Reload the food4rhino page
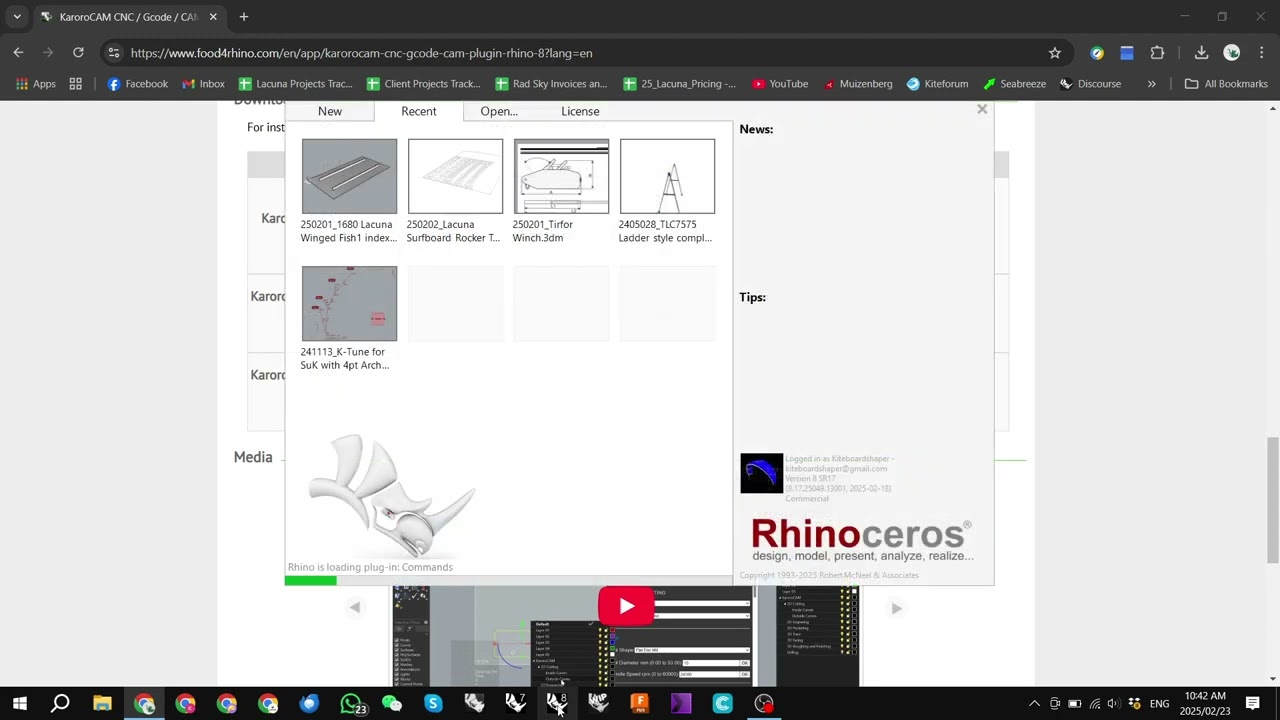This screenshot has width=1280, height=720. (x=78, y=53)
